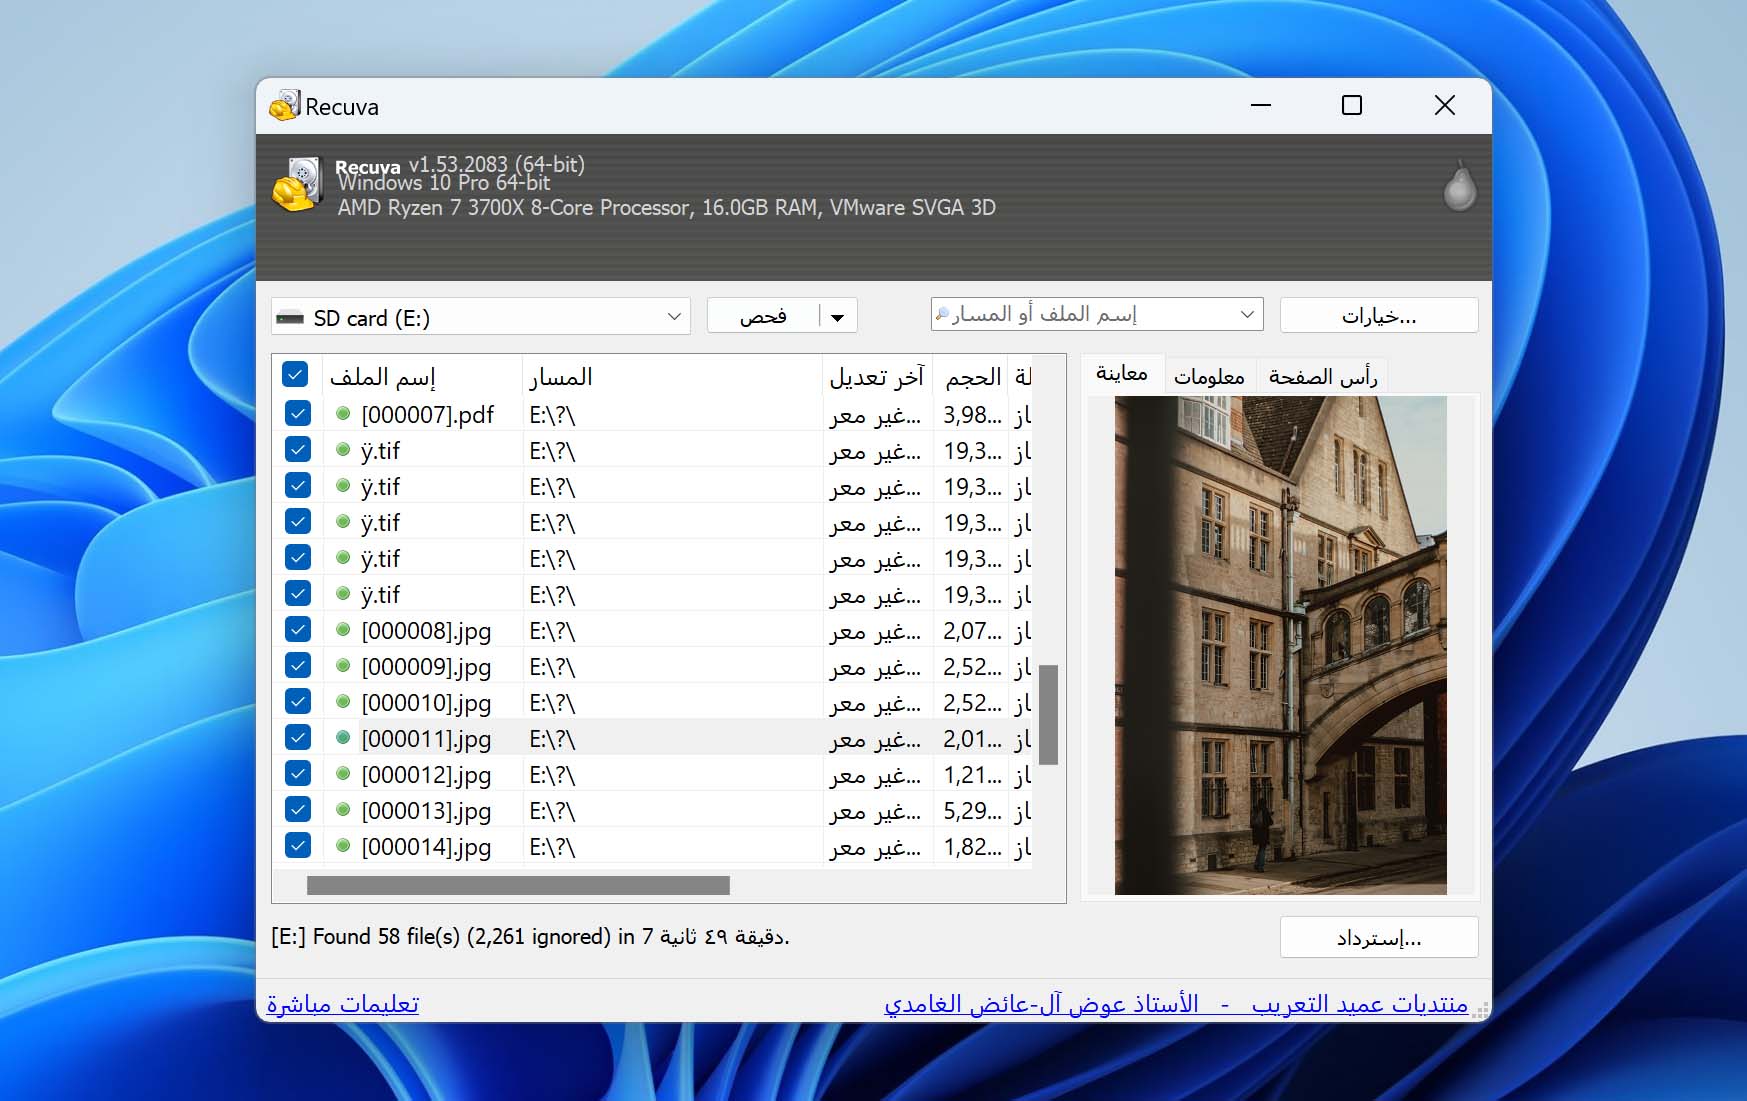Open the scan button's dropdown arrow
Screen dimensions: 1747x1101
click(838, 317)
